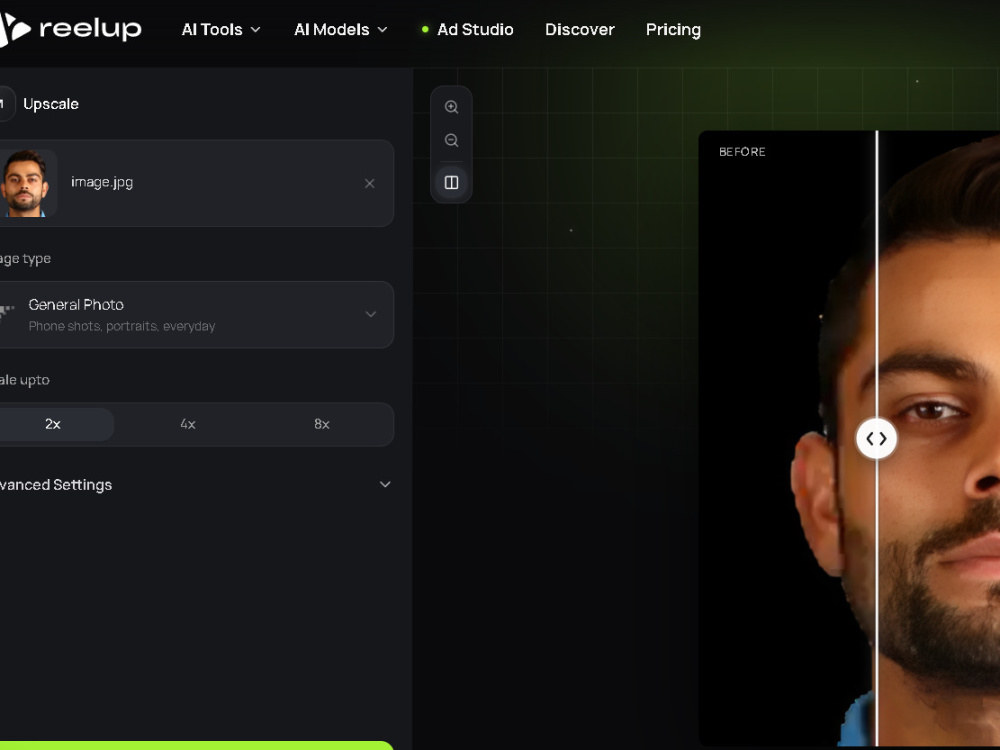Select the 4x scale option
The image size is (1000, 750).
click(x=188, y=424)
